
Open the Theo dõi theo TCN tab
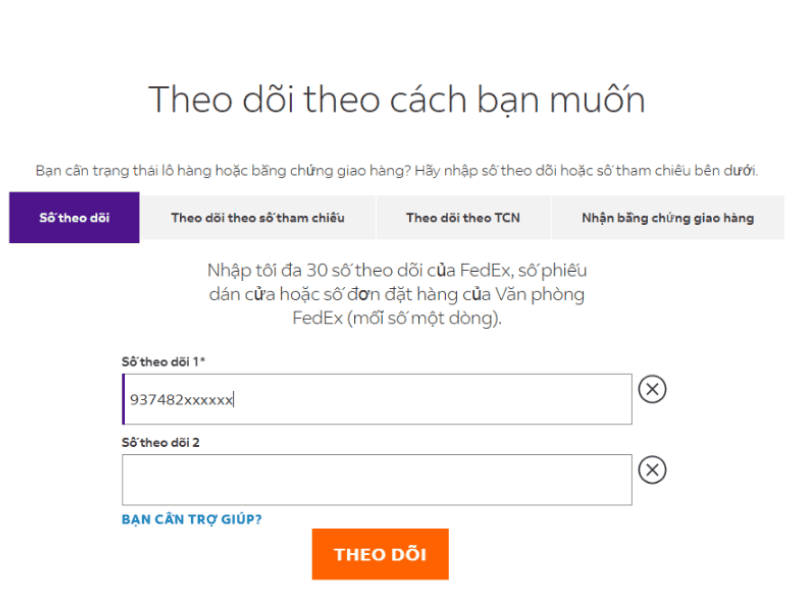coord(463,218)
